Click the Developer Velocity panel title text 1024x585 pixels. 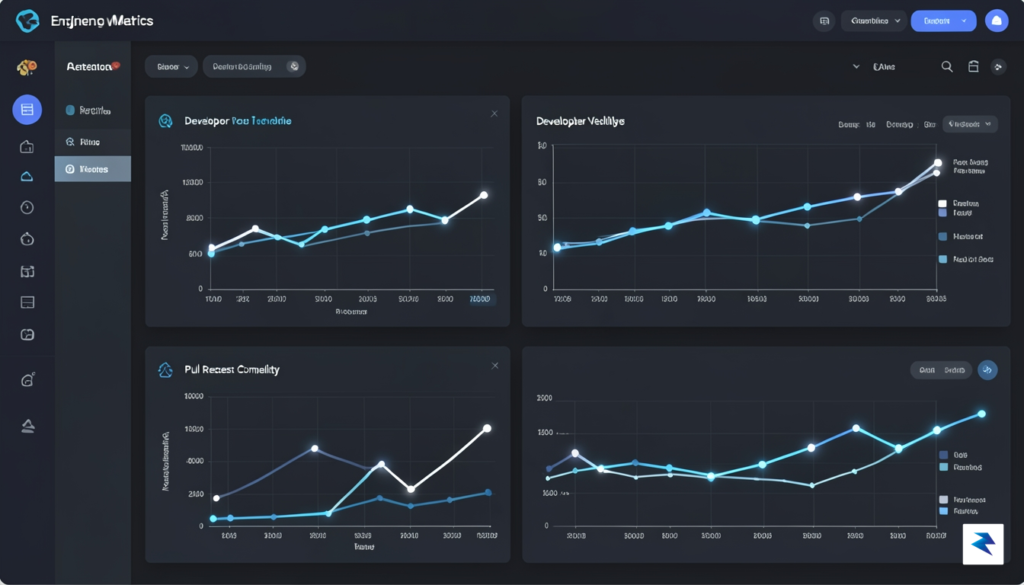(580, 121)
